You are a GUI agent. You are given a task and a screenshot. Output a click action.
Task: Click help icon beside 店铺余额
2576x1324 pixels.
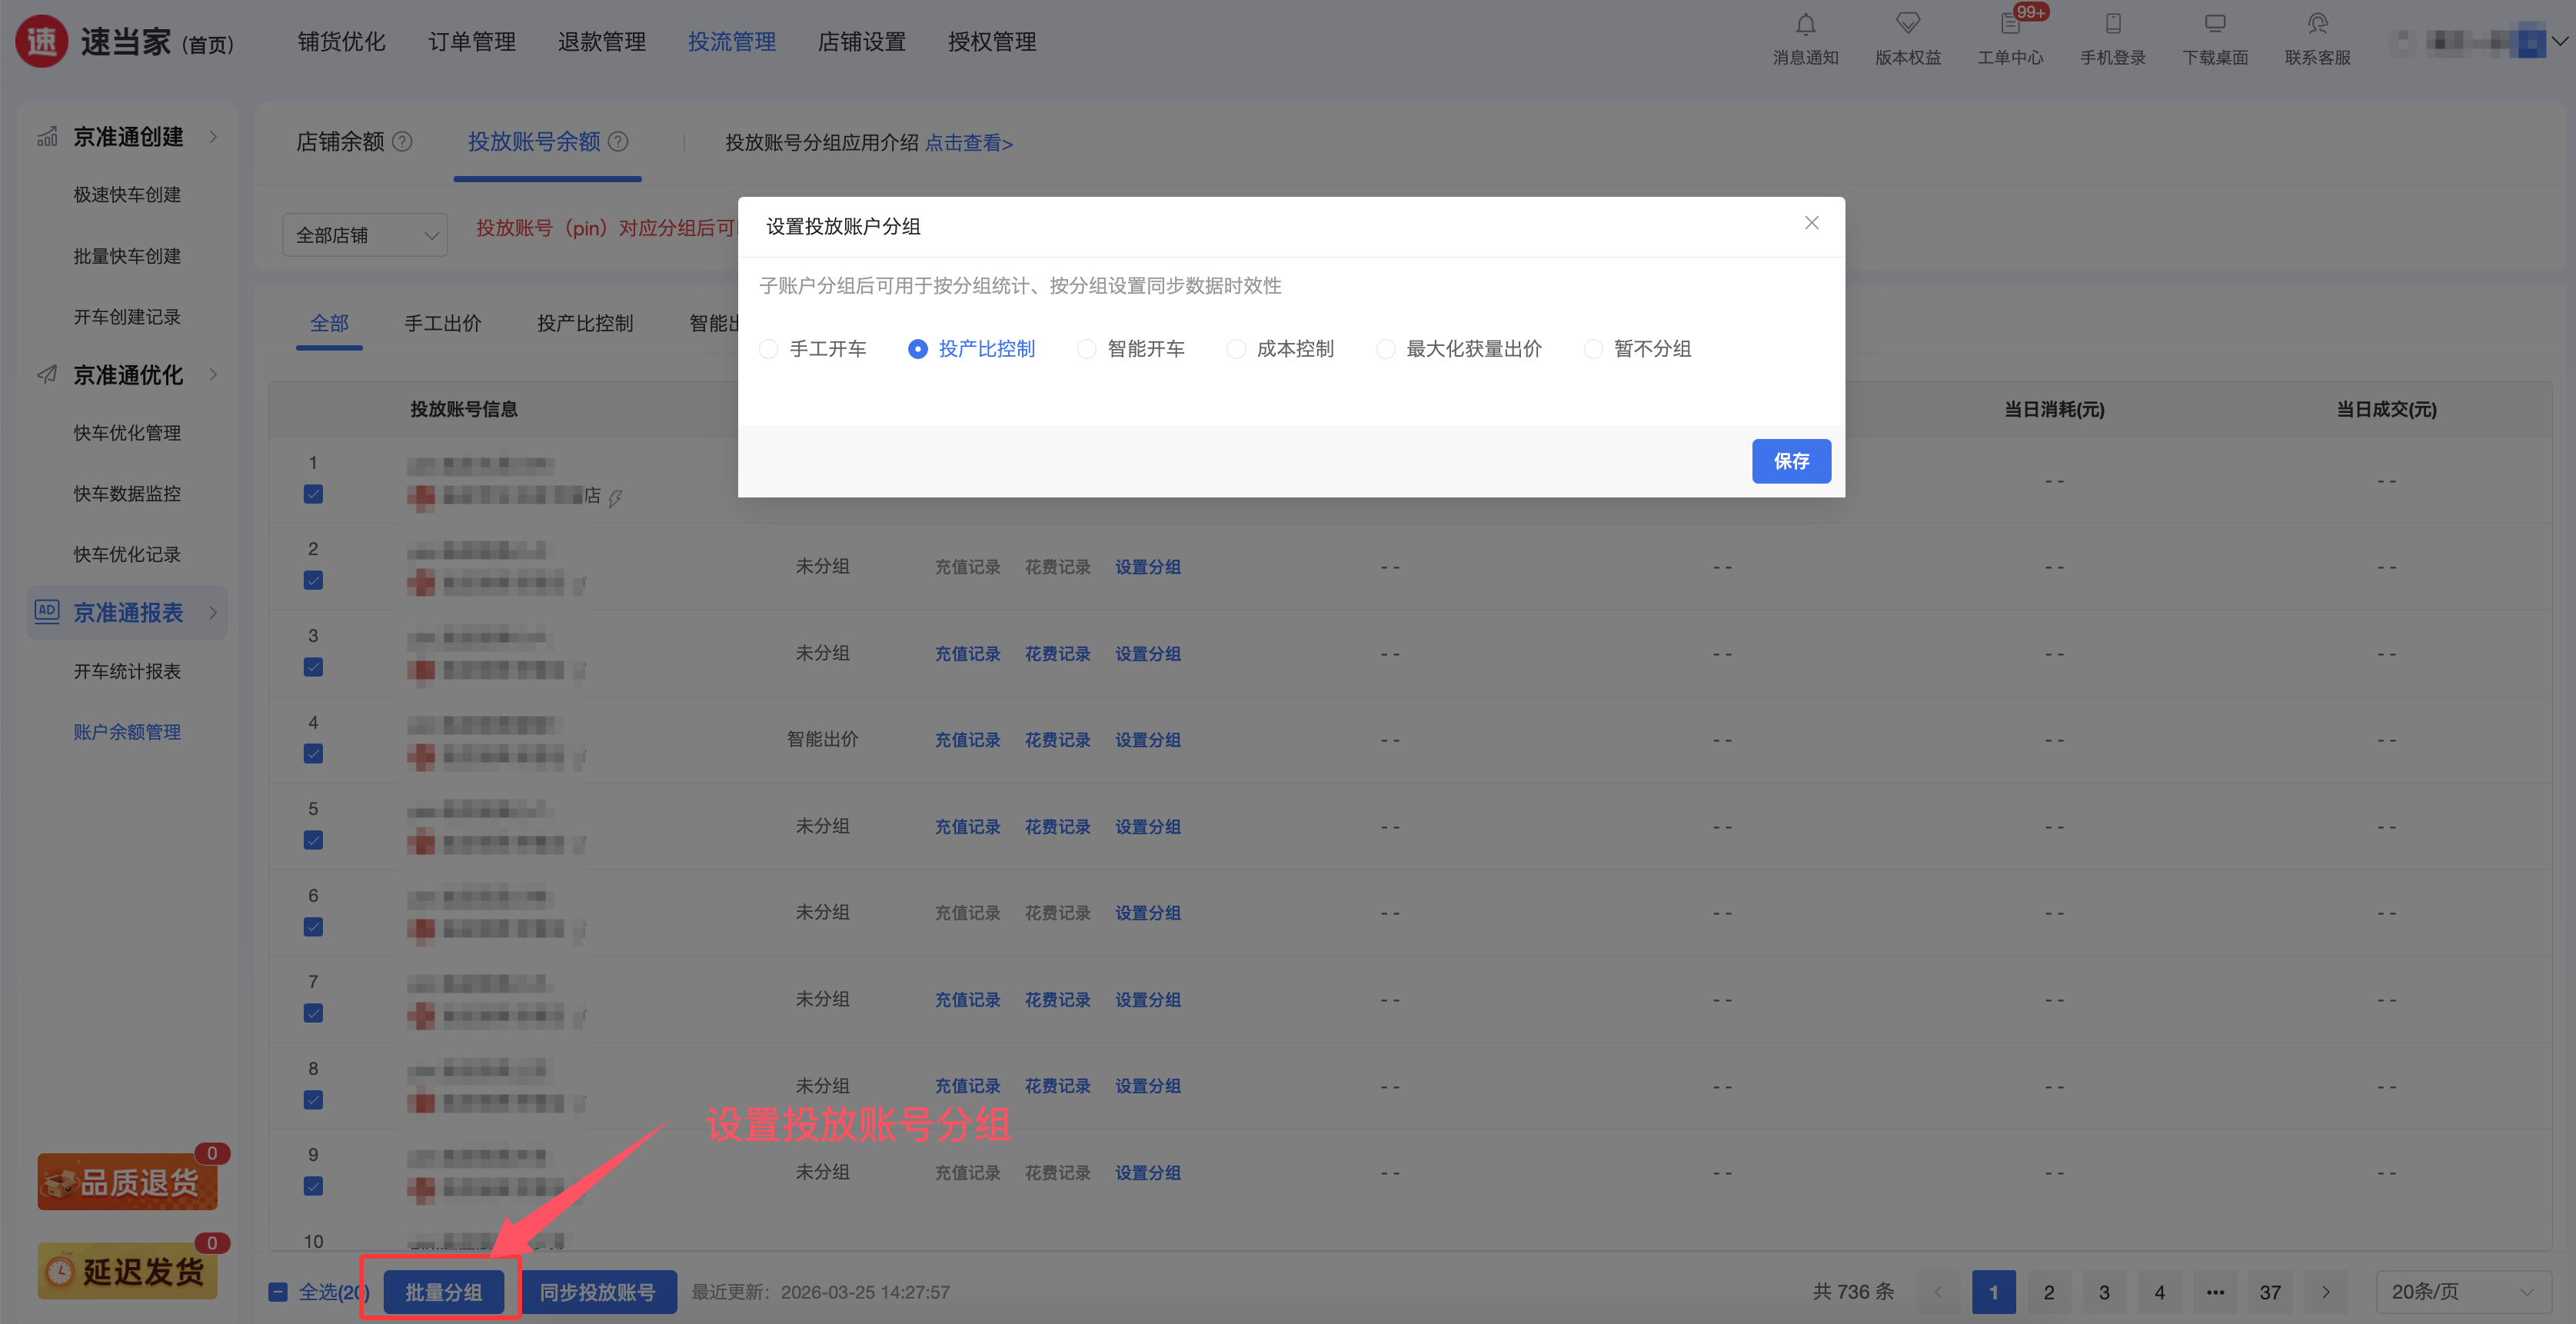pos(402,142)
